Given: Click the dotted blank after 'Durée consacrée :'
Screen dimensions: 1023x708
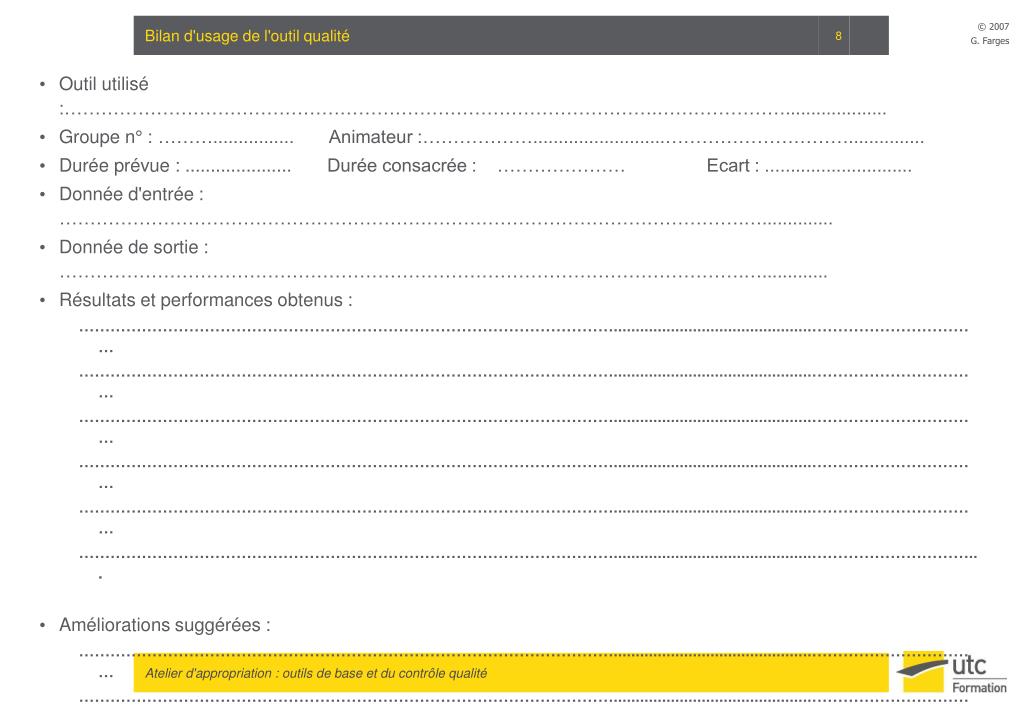Looking at the screenshot, I should [561, 170].
